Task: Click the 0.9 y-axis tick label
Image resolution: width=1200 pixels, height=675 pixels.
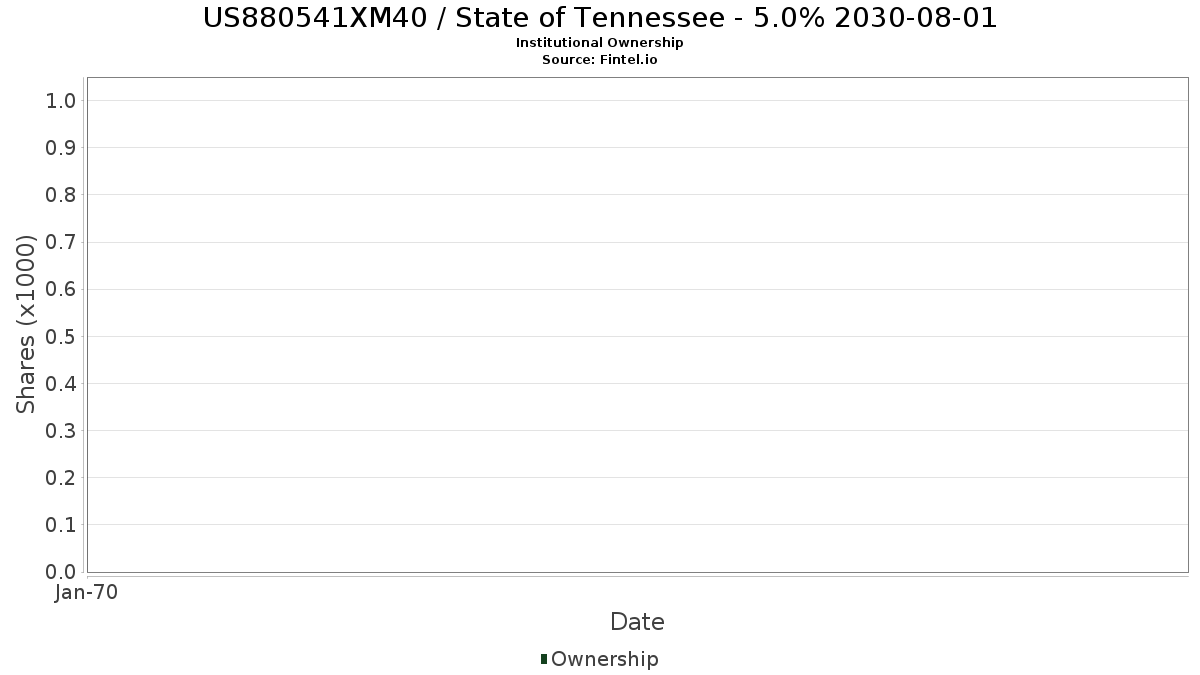Action: click(61, 147)
